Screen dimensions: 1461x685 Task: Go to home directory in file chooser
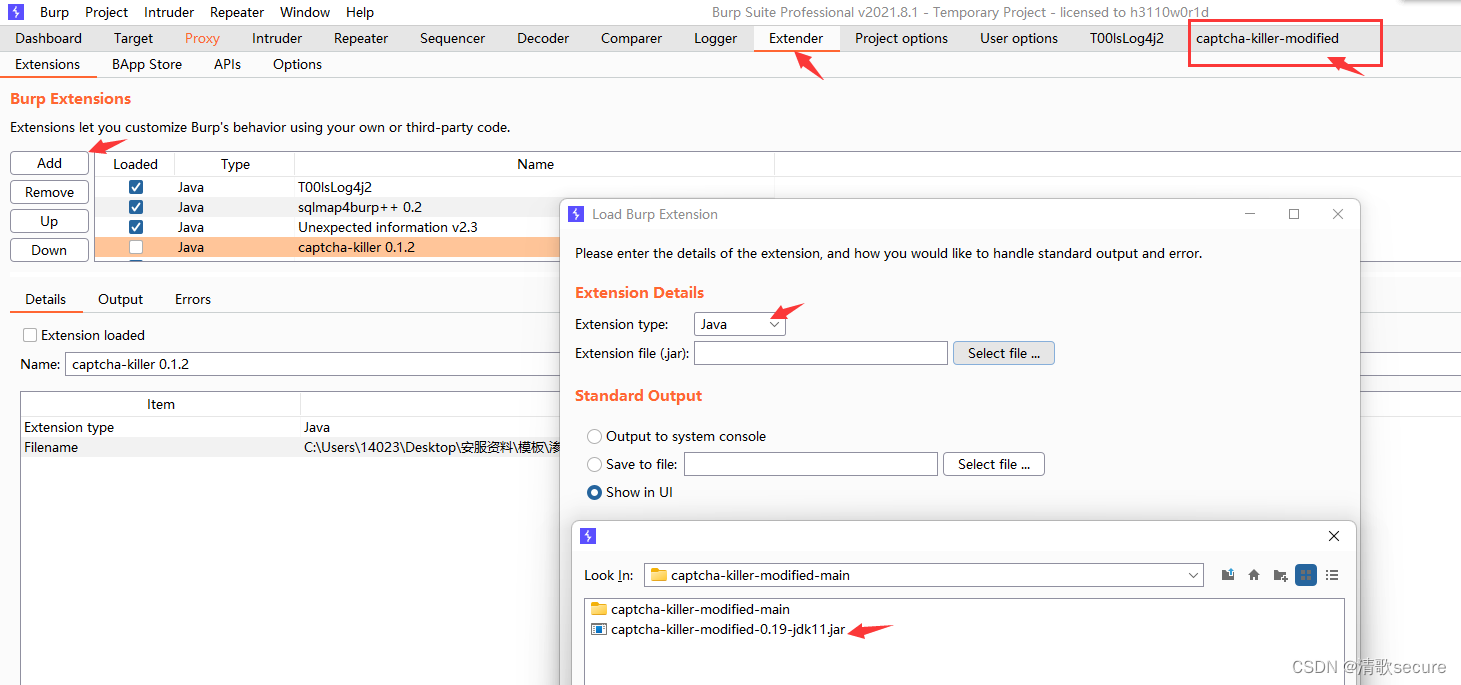1254,574
